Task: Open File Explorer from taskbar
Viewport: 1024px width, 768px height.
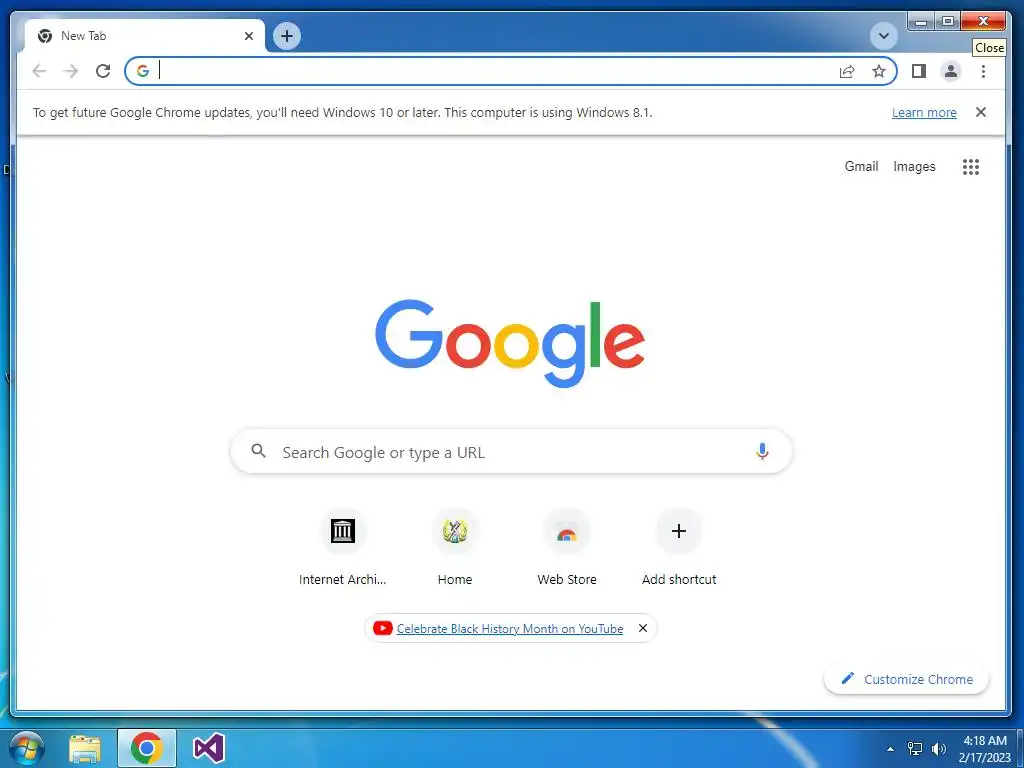Action: point(85,748)
